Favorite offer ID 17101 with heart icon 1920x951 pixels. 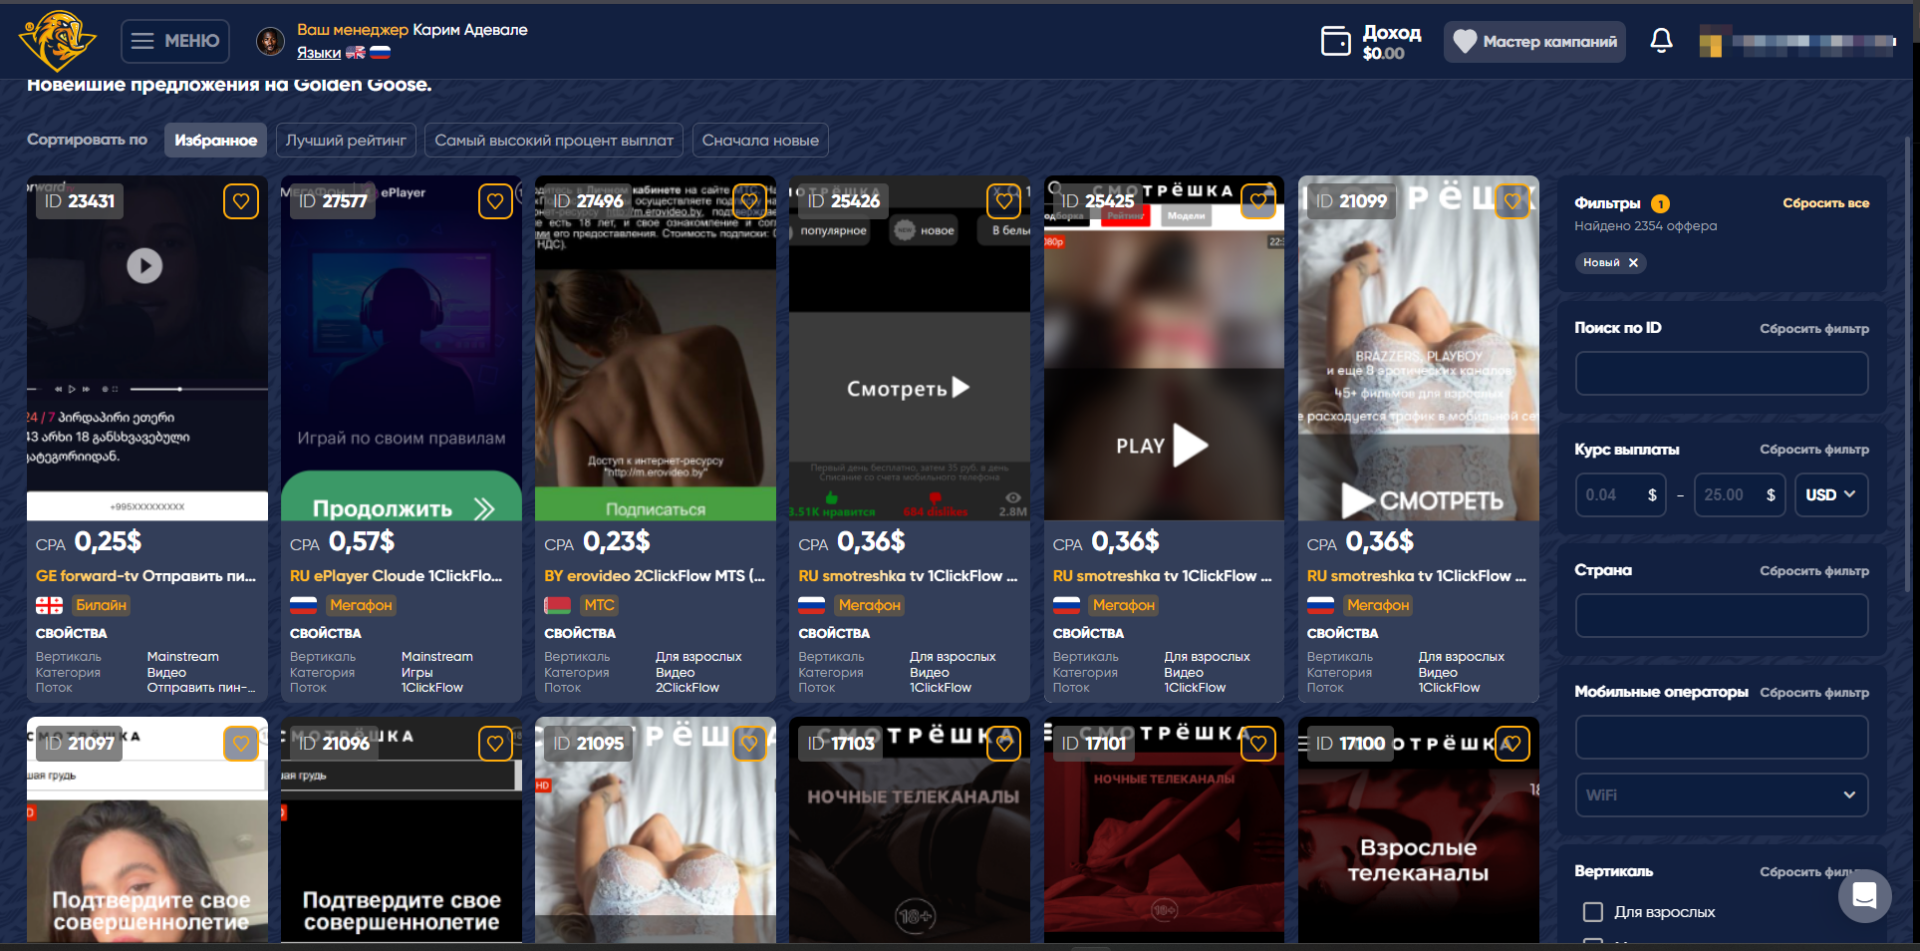coord(1258,743)
